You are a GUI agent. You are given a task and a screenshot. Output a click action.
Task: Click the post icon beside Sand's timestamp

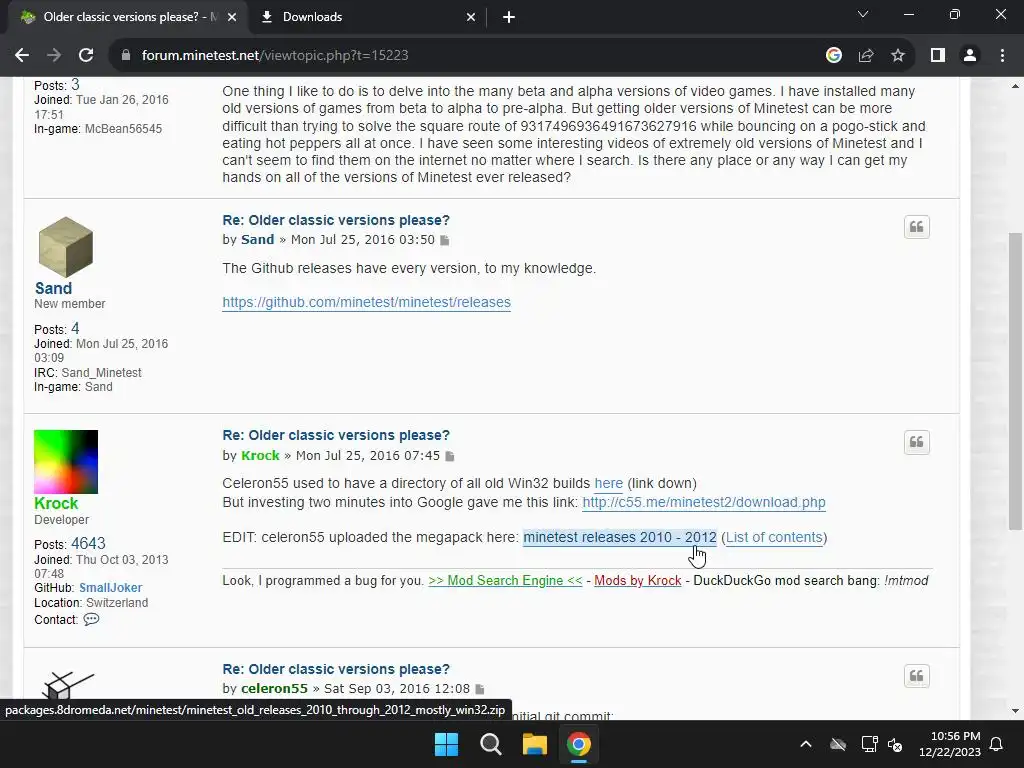point(445,240)
